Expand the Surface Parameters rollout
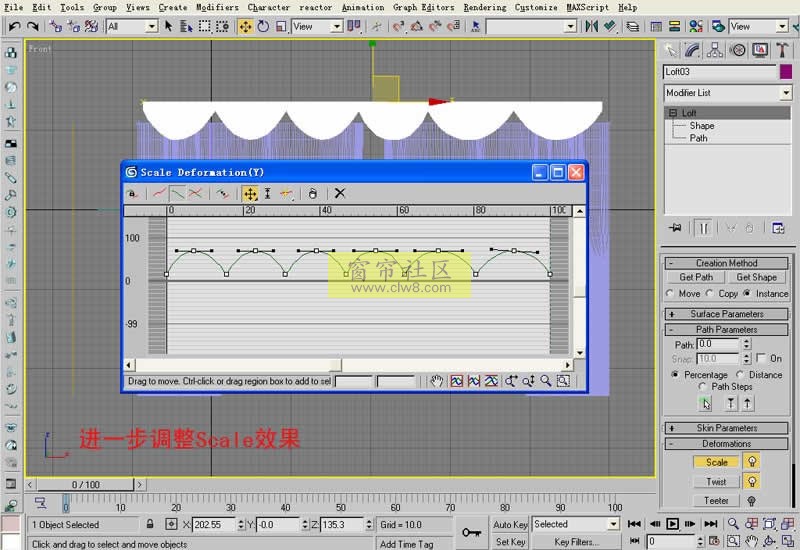The image size is (800, 550). tap(727, 314)
